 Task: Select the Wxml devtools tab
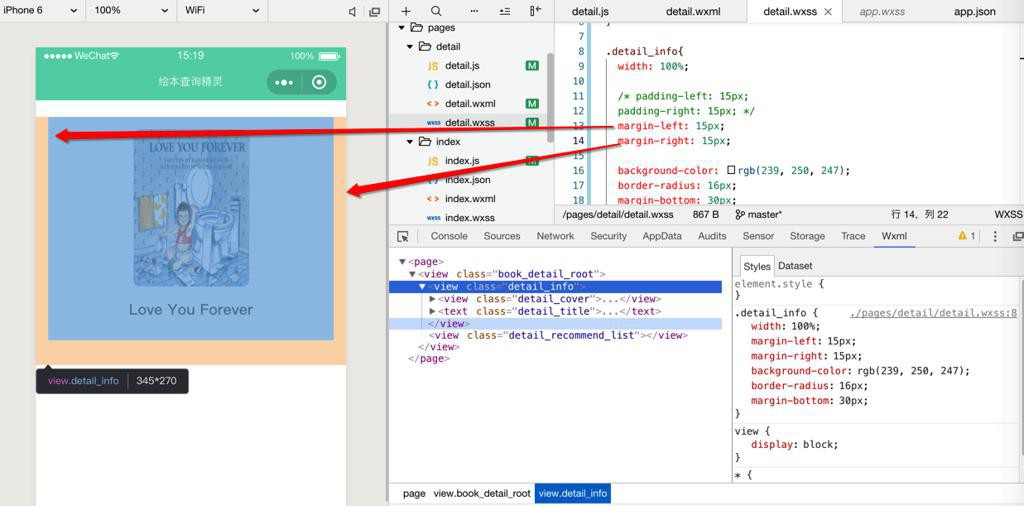pos(894,236)
